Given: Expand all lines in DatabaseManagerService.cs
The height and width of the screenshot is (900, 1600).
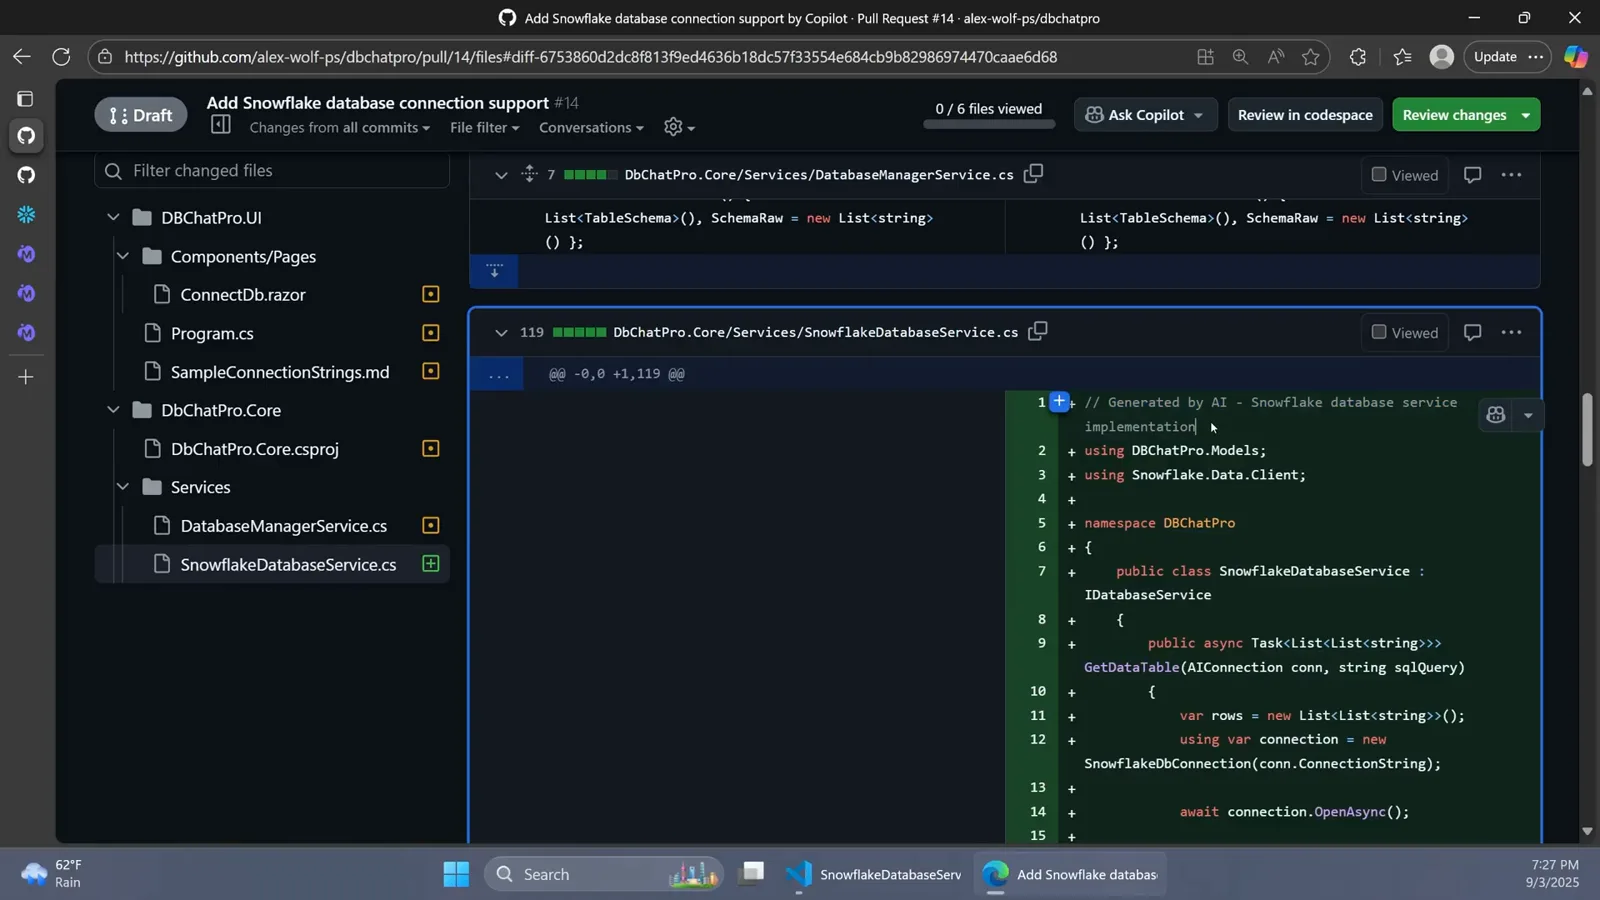Looking at the screenshot, I should point(529,174).
